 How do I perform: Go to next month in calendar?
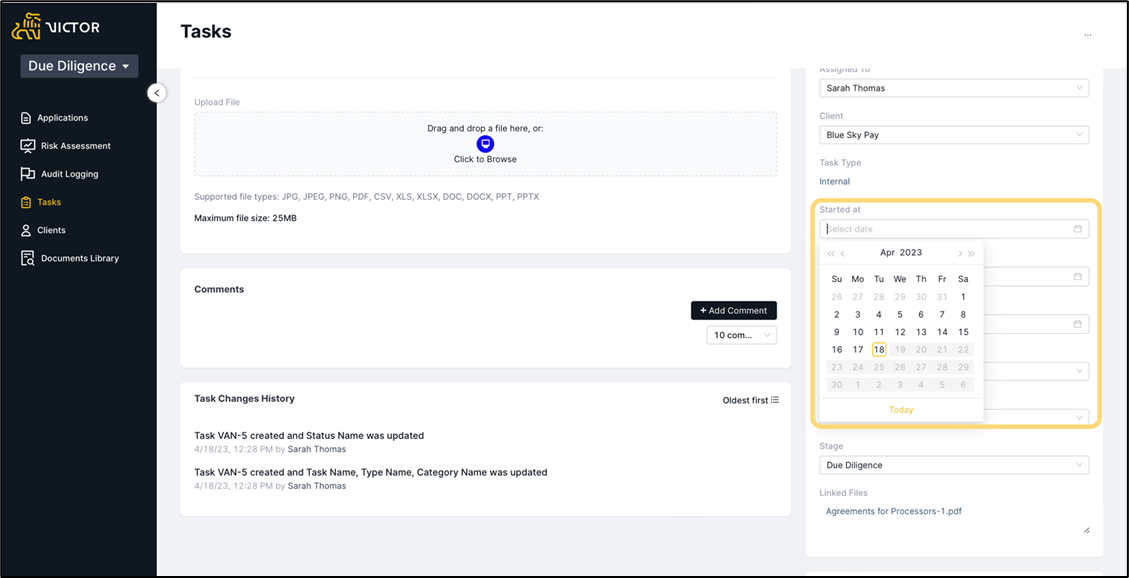(960, 253)
